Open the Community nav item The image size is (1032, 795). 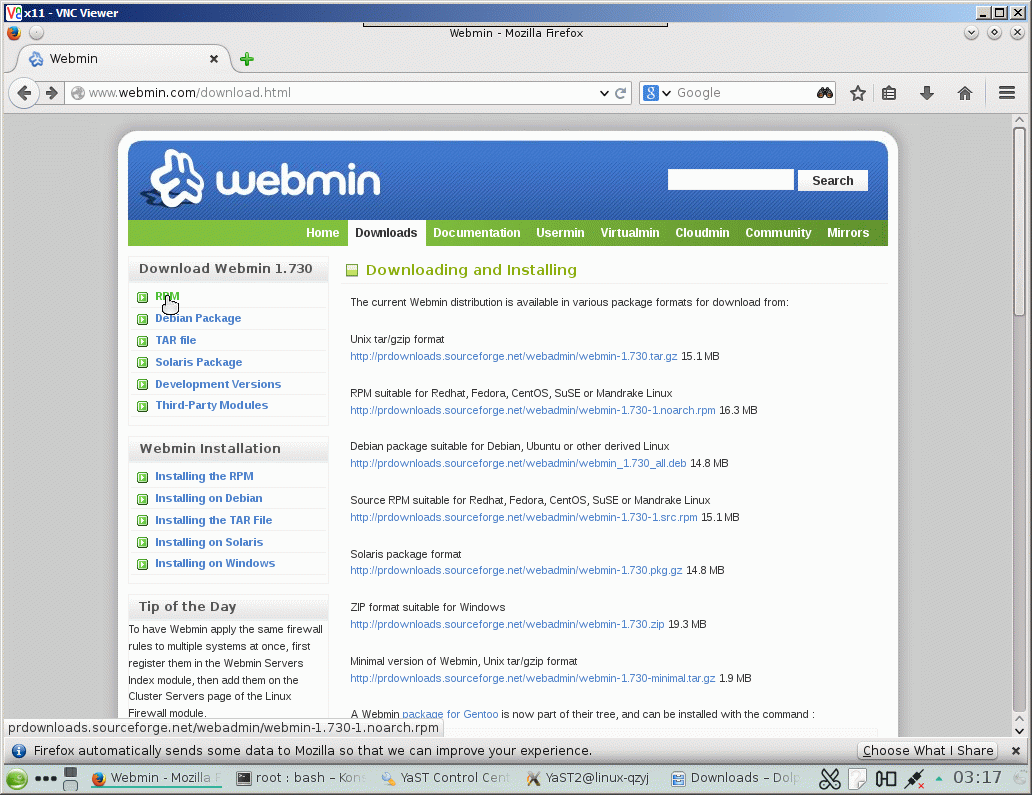coord(778,233)
